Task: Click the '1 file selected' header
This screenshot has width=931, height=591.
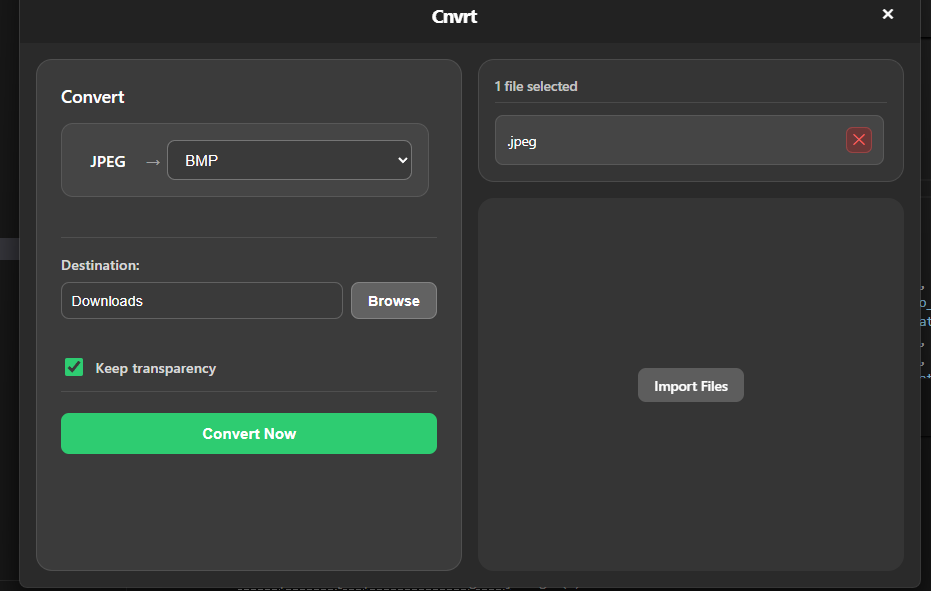Action: pos(536,86)
